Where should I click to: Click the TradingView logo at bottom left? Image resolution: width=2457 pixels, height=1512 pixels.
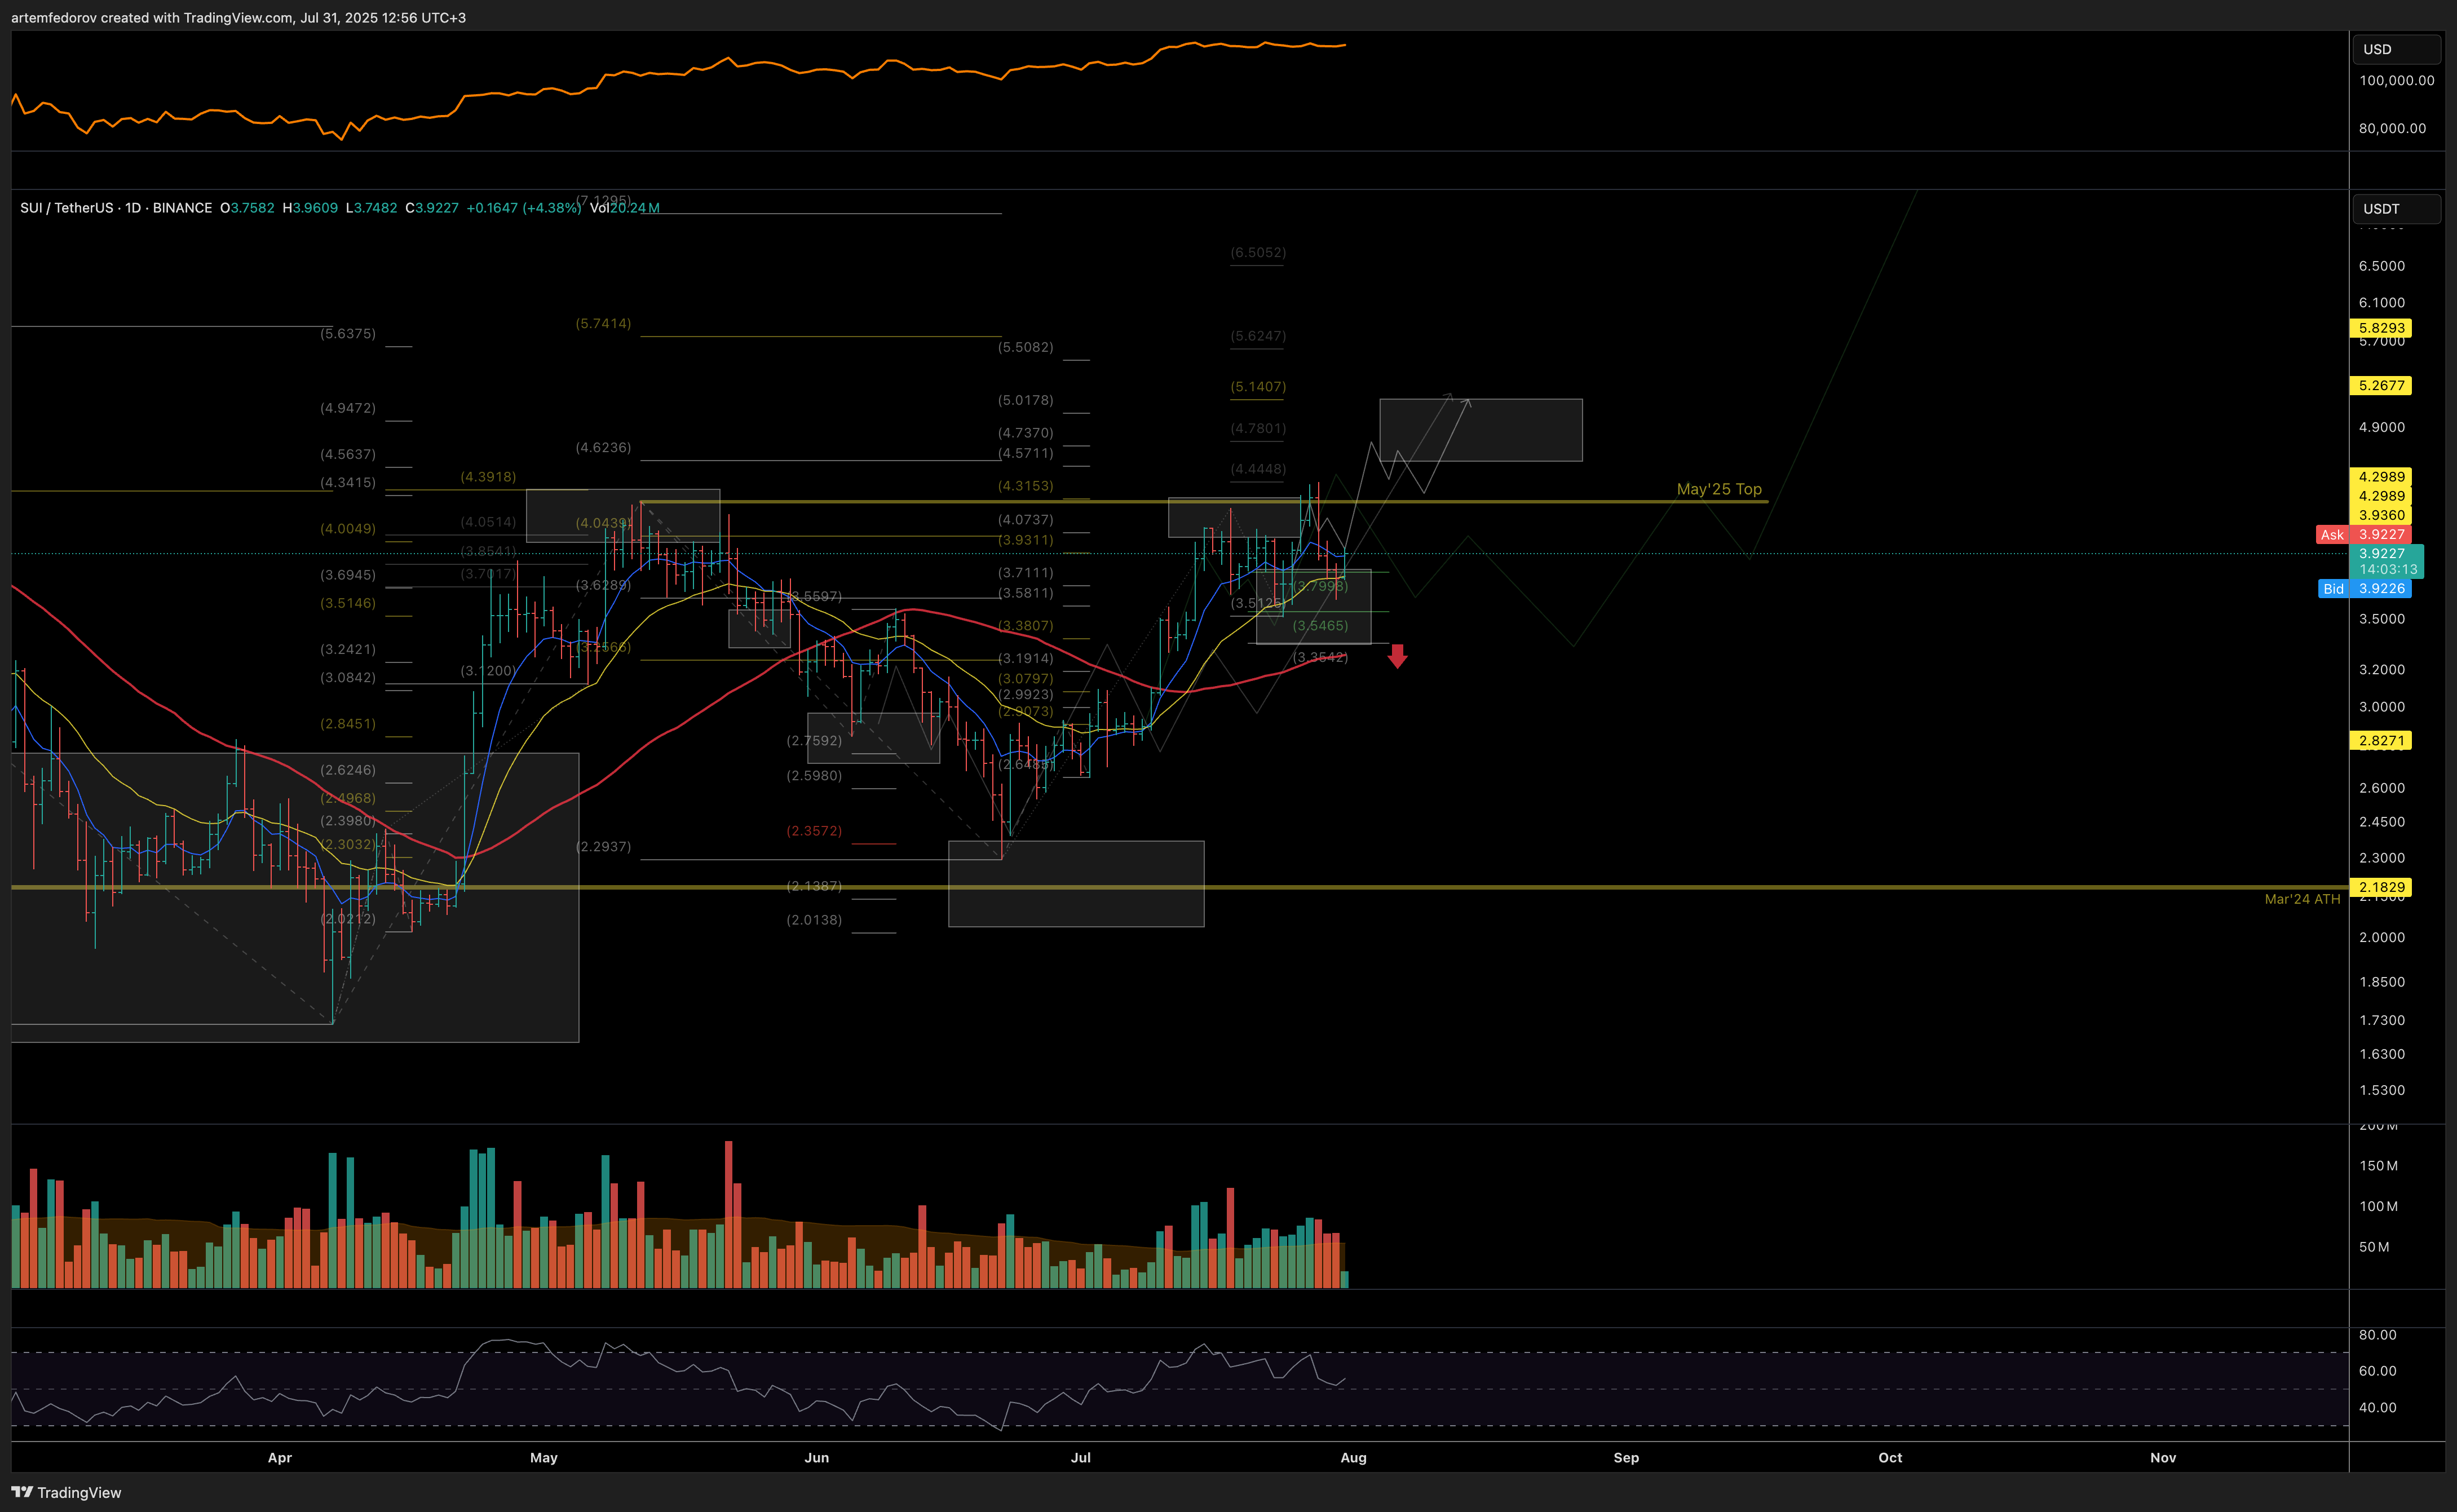66,1492
